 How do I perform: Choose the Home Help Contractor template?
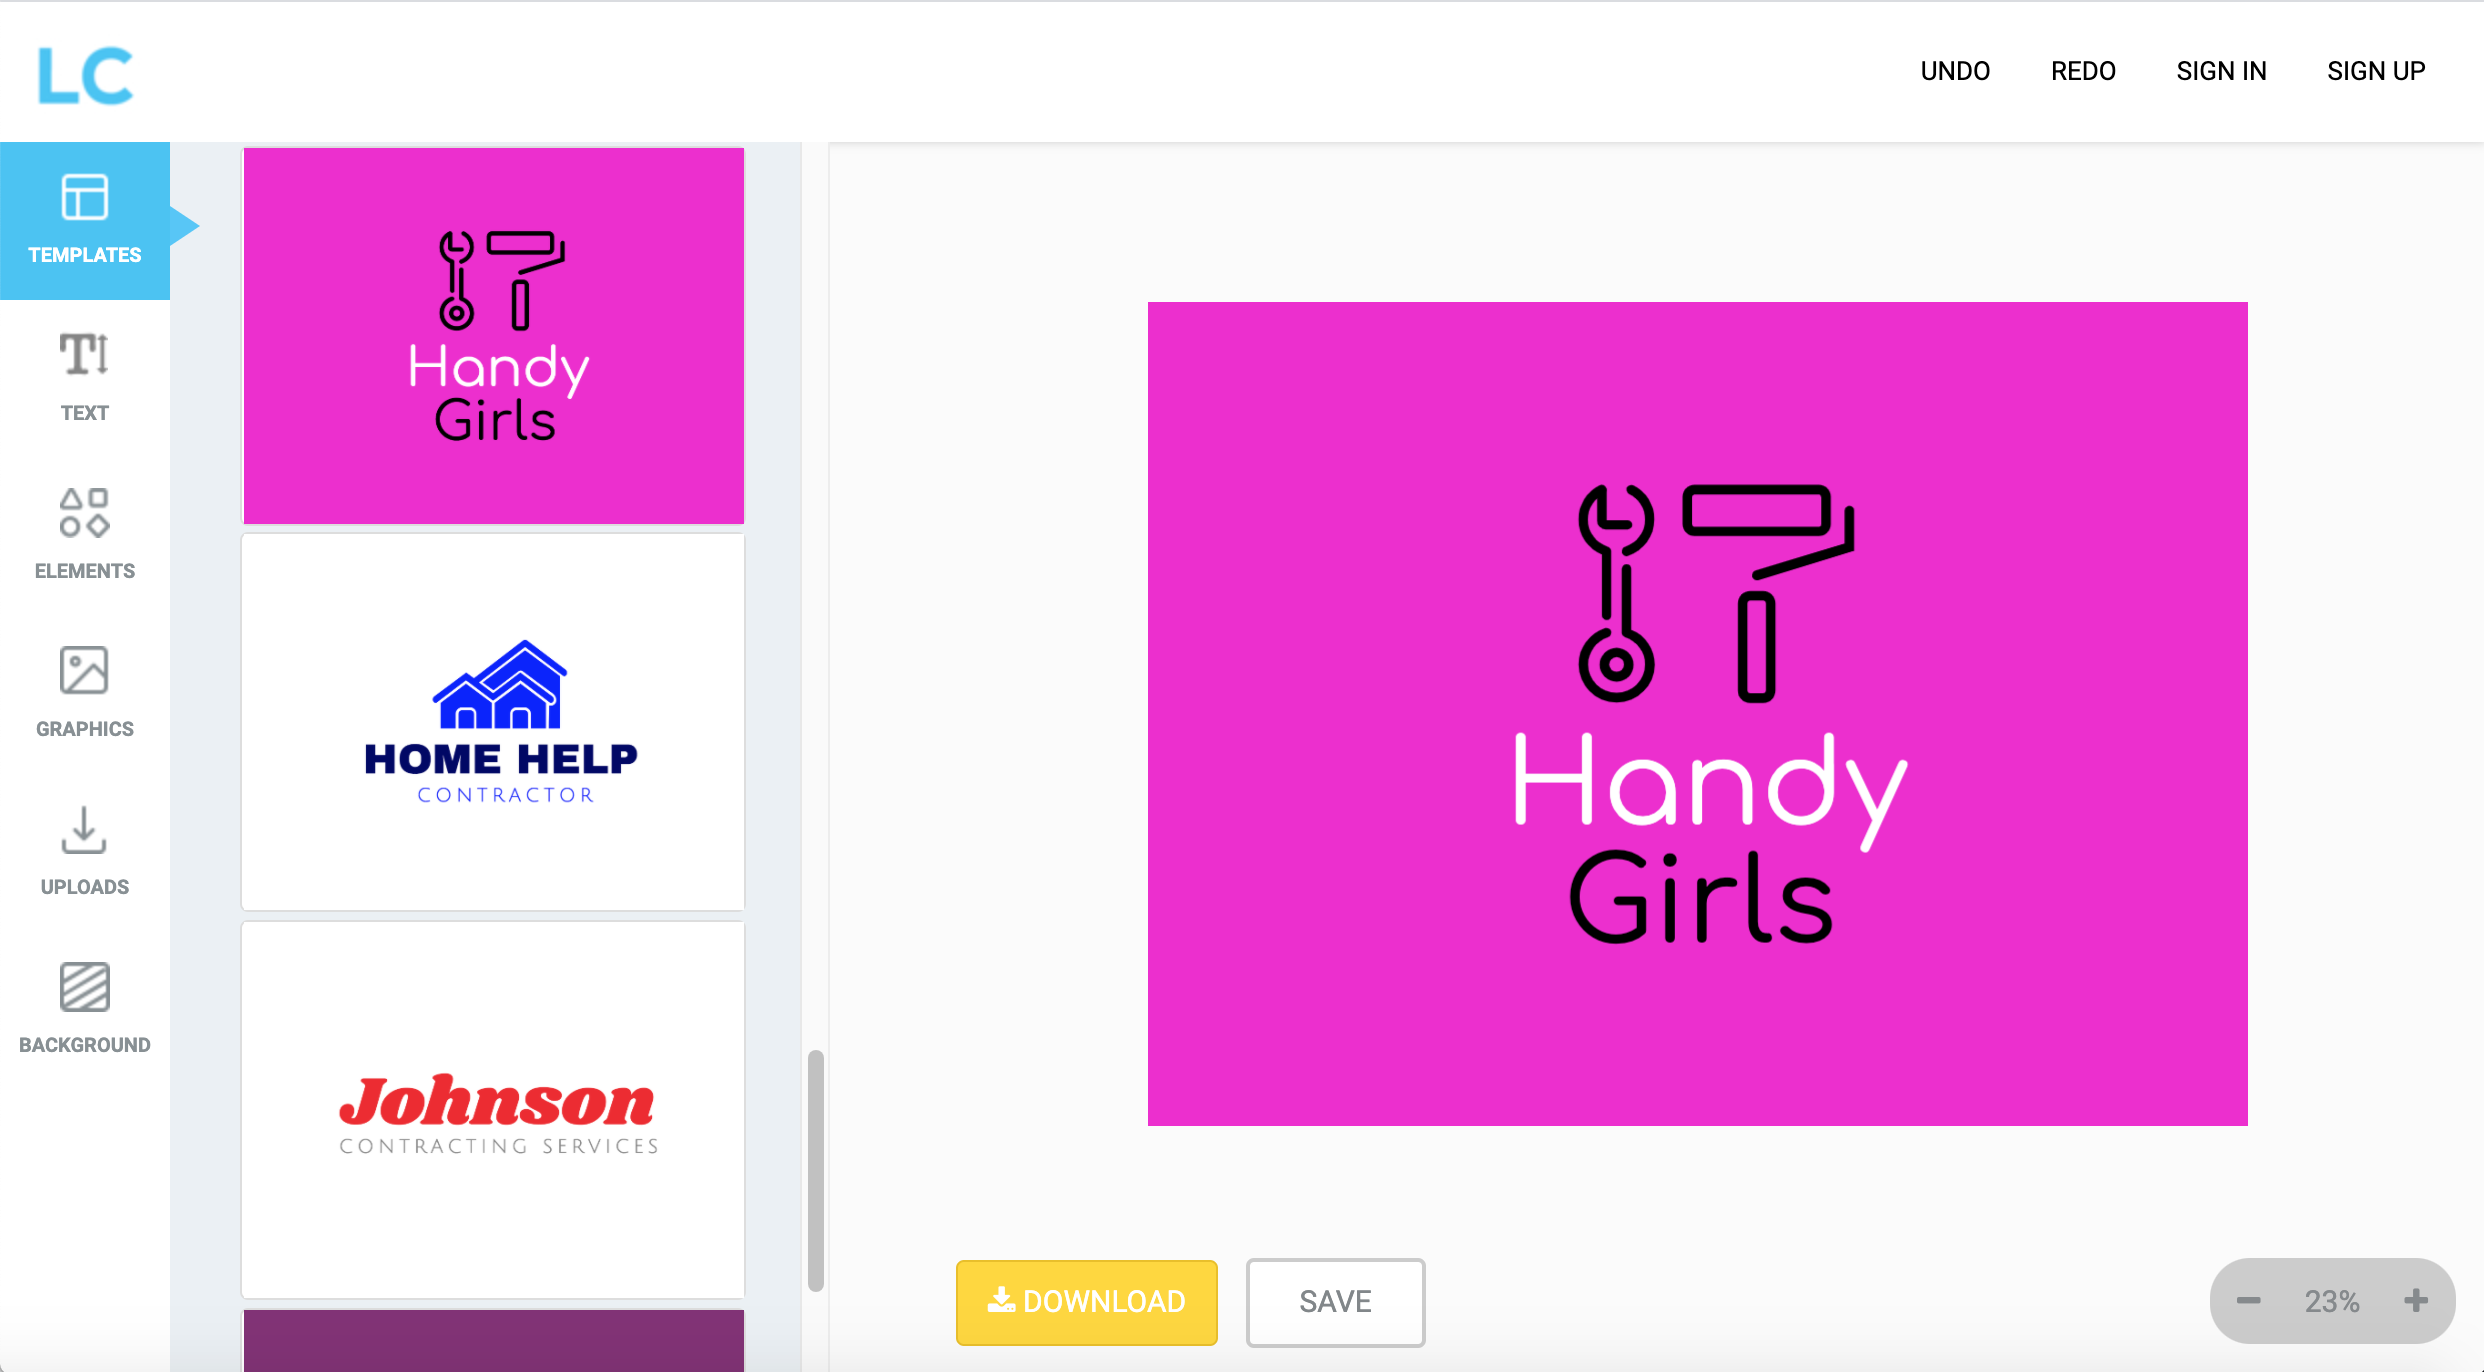point(494,721)
